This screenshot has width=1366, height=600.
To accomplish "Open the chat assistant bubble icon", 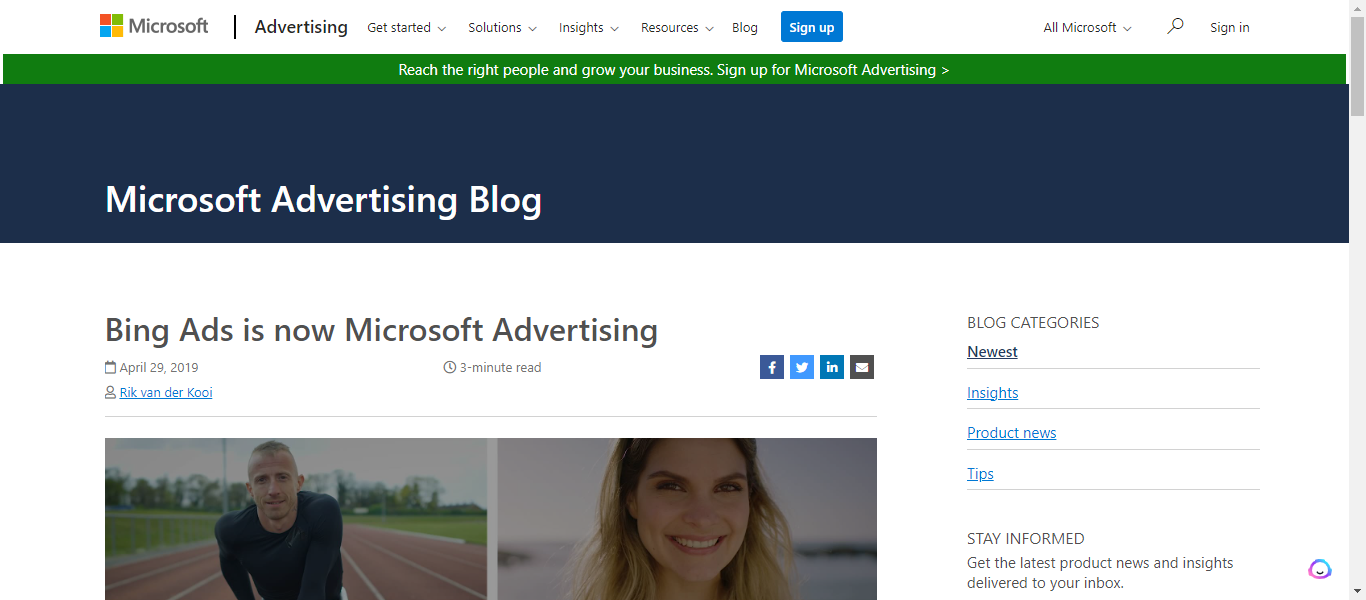I will tap(1320, 569).
